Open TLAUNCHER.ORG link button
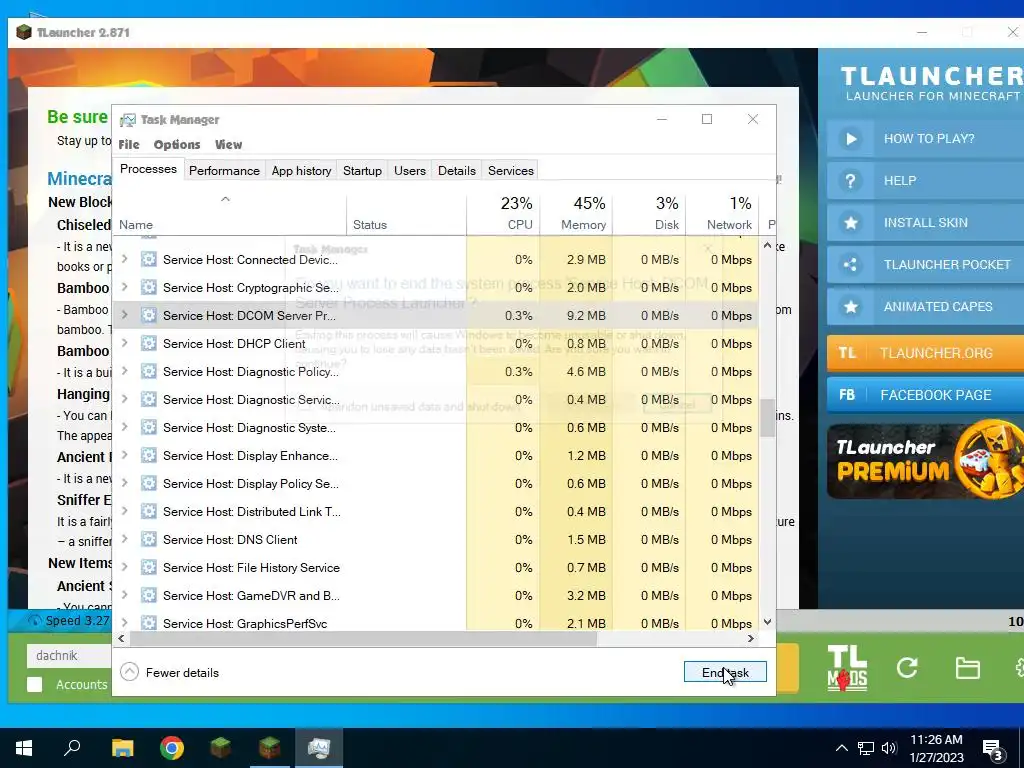The width and height of the screenshot is (1024, 768). click(x=925, y=353)
